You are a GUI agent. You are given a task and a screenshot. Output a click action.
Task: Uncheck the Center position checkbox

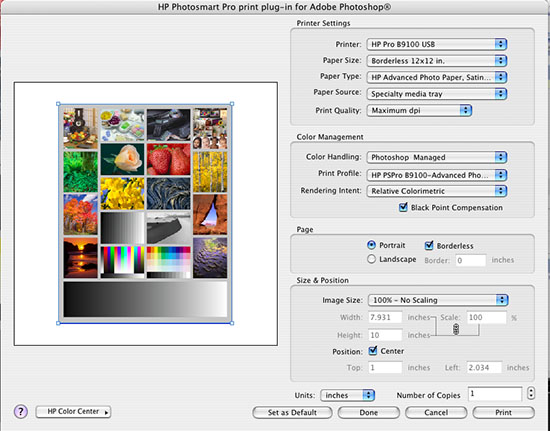tap(373, 351)
